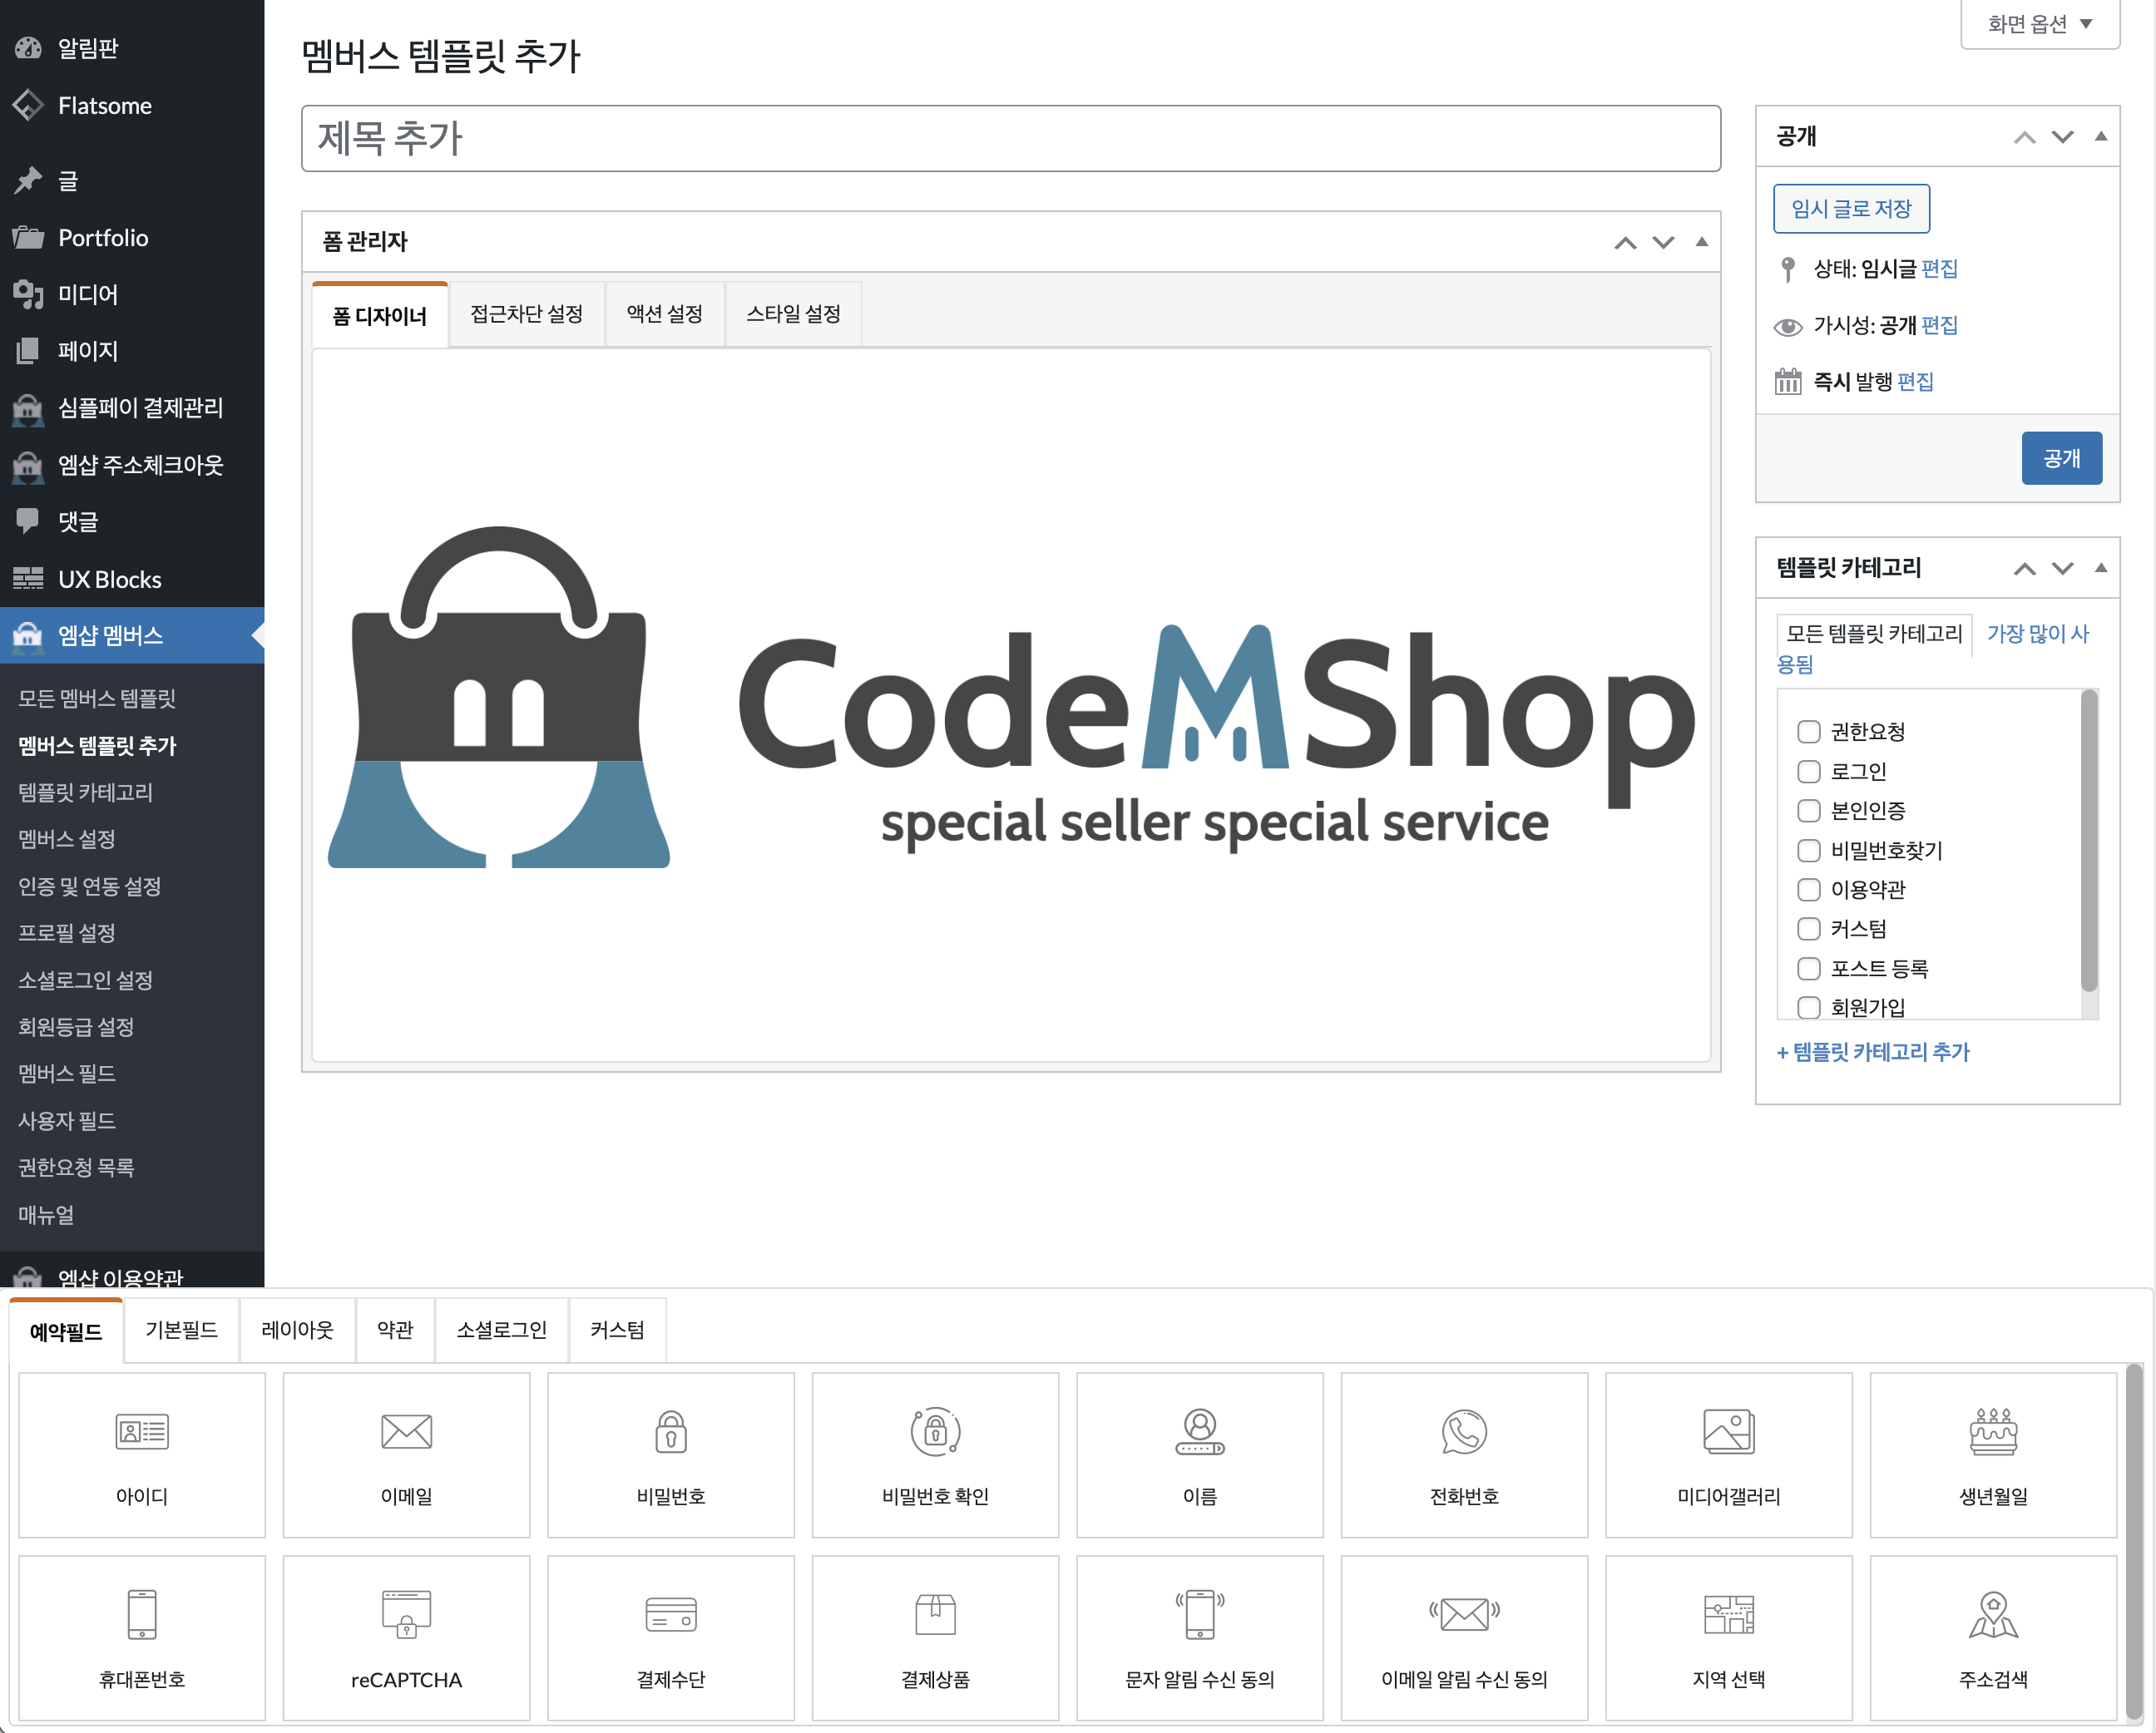Open 모든 멤버스 템플릿 submenu
Screen dimensions: 2156x1733
(97, 699)
